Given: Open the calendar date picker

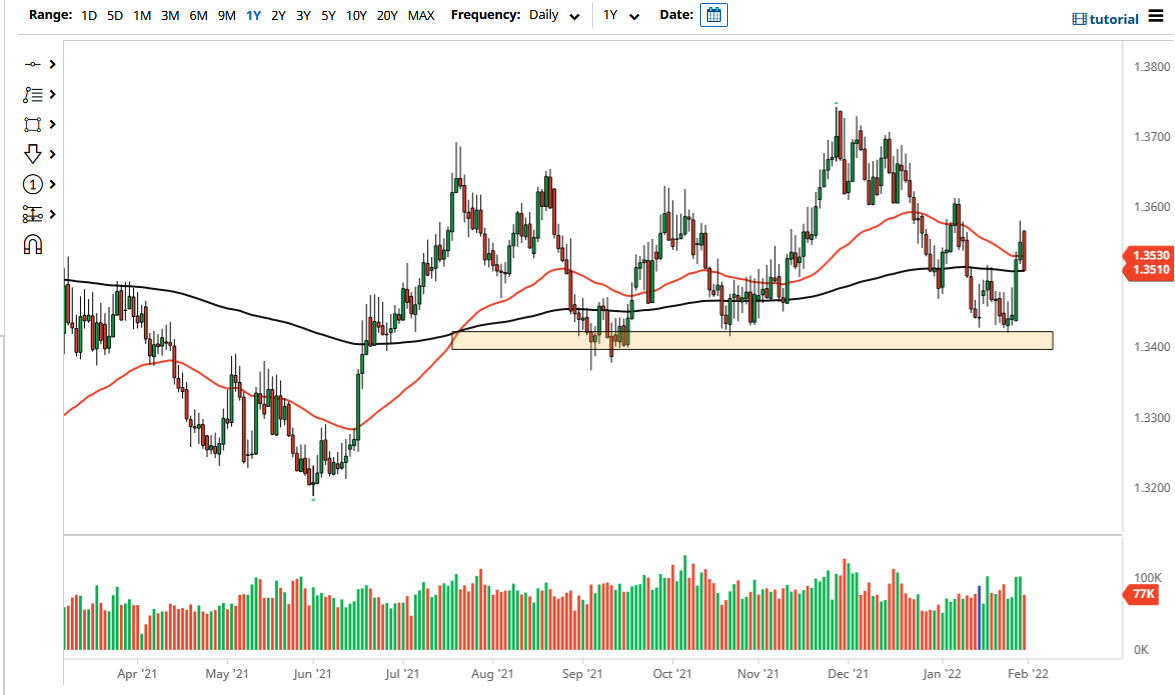Looking at the screenshot, I should (713, 15).
